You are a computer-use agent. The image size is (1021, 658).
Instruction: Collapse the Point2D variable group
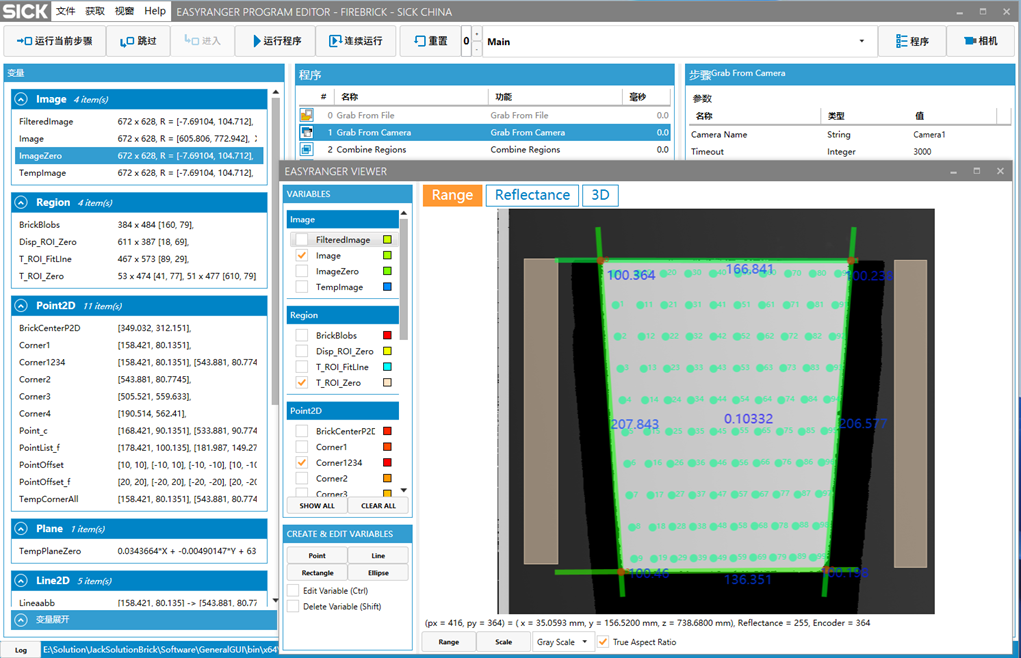[21, 305]
